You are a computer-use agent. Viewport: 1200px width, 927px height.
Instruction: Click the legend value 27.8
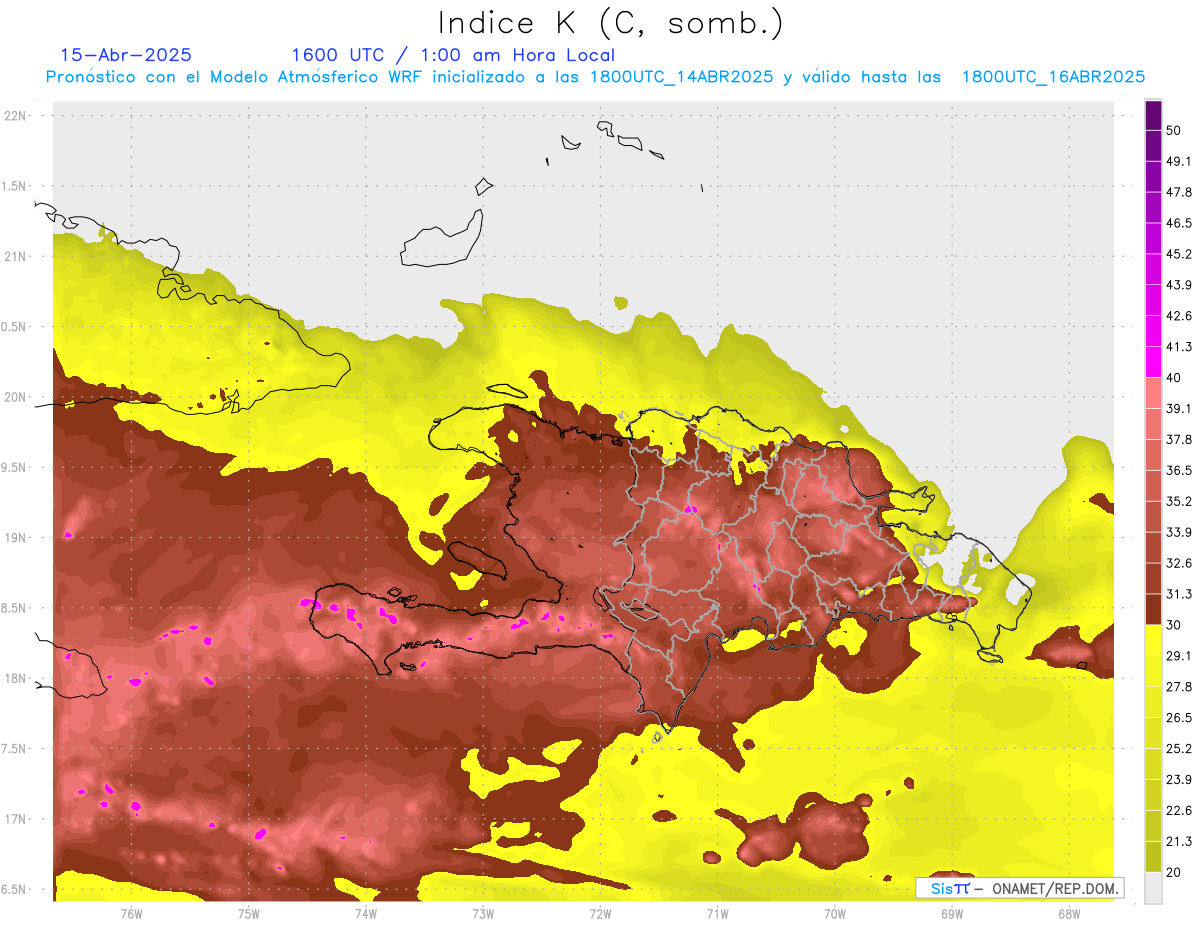[1179, 687]
